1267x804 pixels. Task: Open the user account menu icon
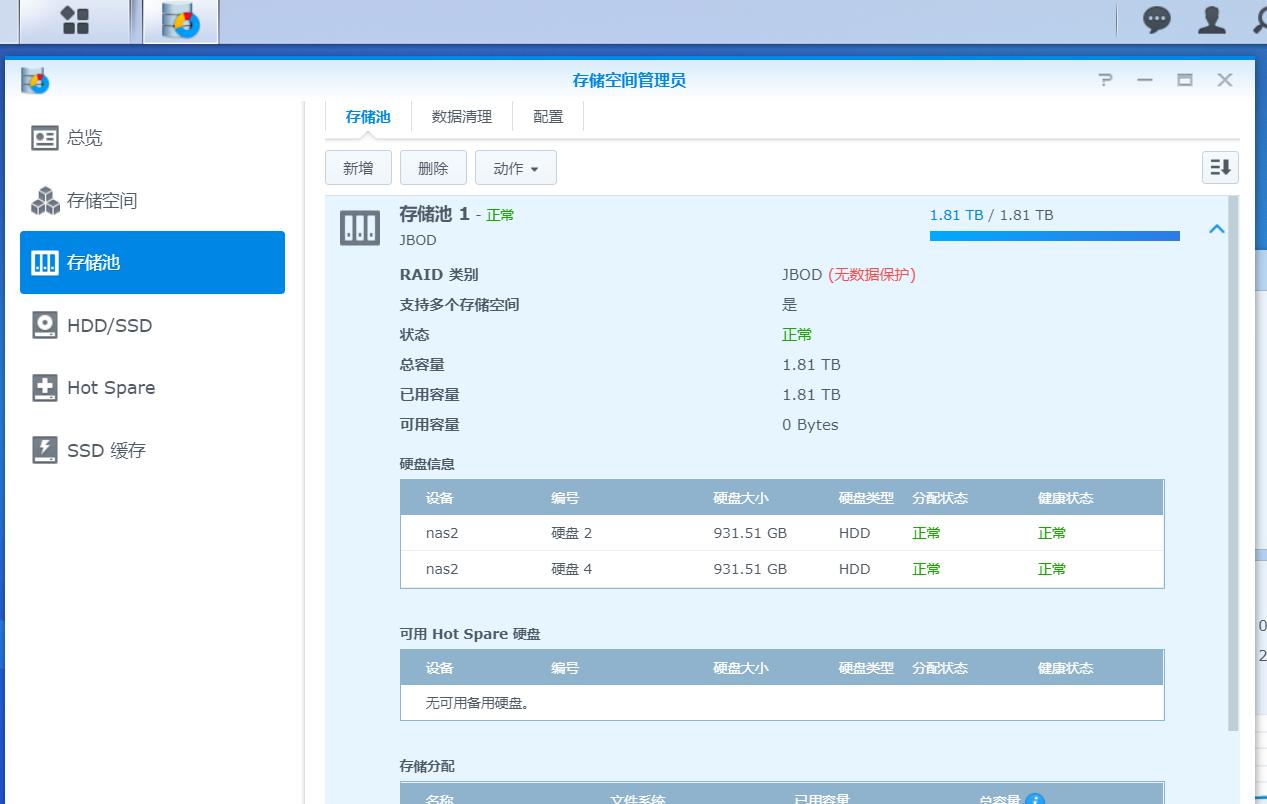[x=1210, y=20]
